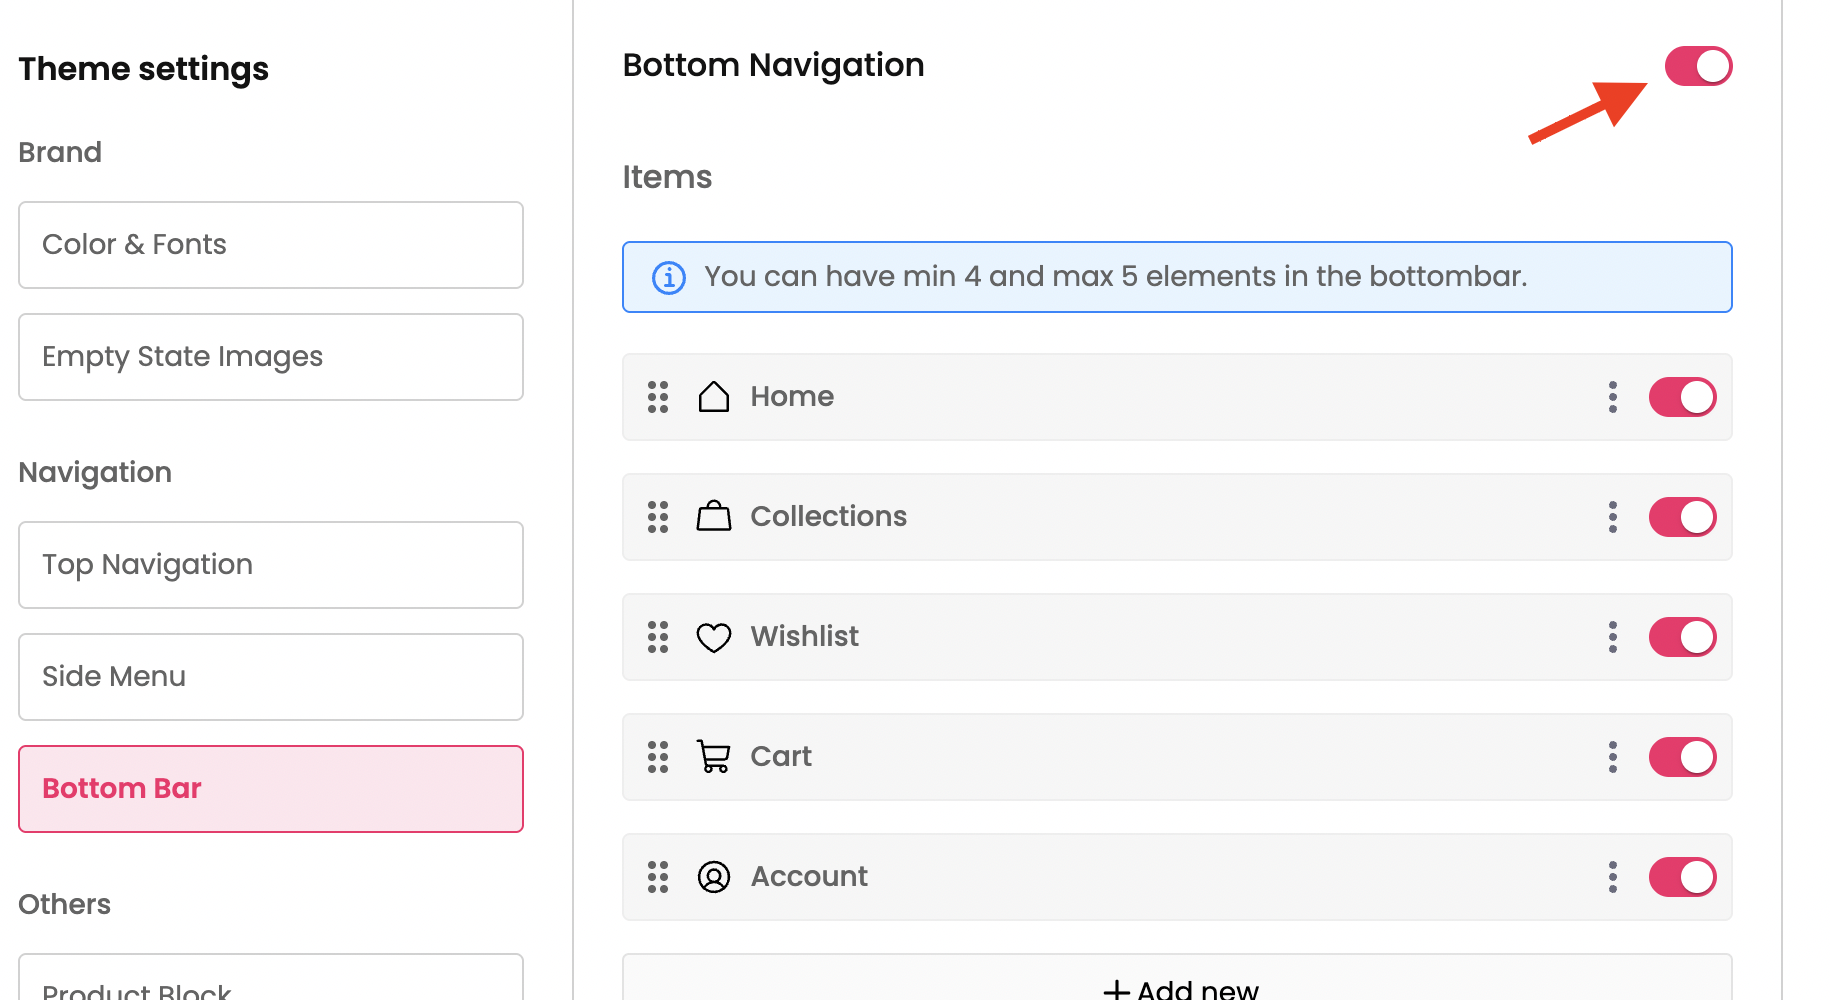Click the Cart icon

click(713, 757)
